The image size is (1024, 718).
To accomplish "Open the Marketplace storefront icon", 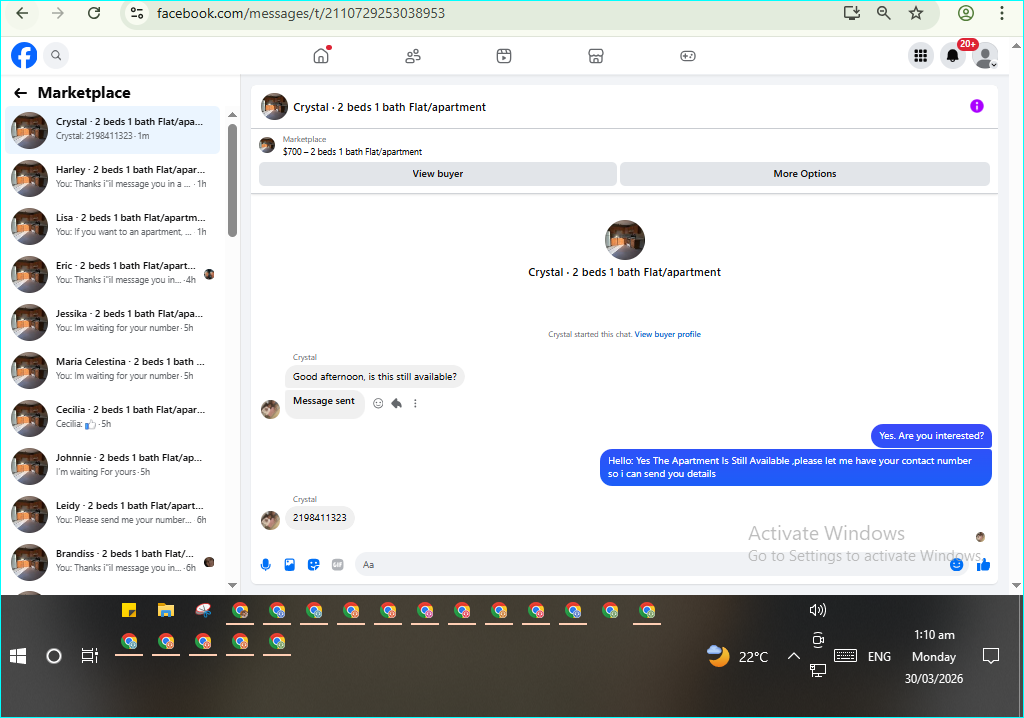I will pos(596,56).
